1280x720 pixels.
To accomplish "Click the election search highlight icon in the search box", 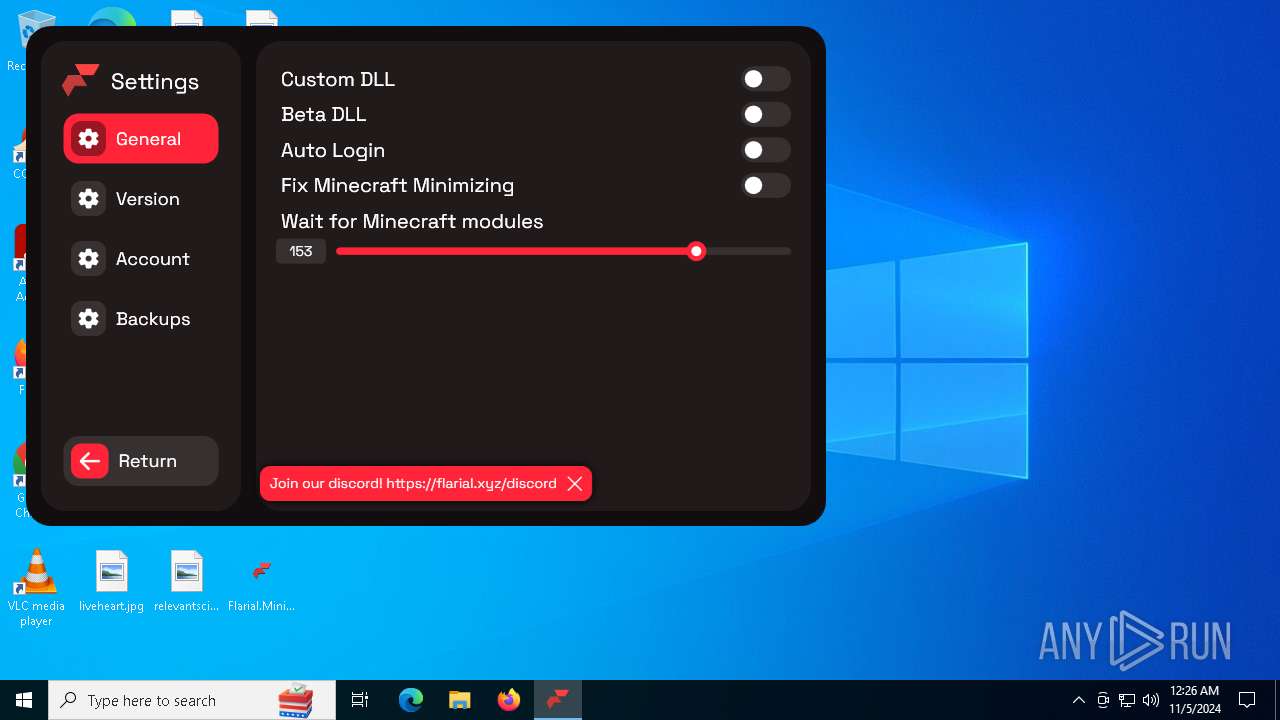I will (296, 701).
